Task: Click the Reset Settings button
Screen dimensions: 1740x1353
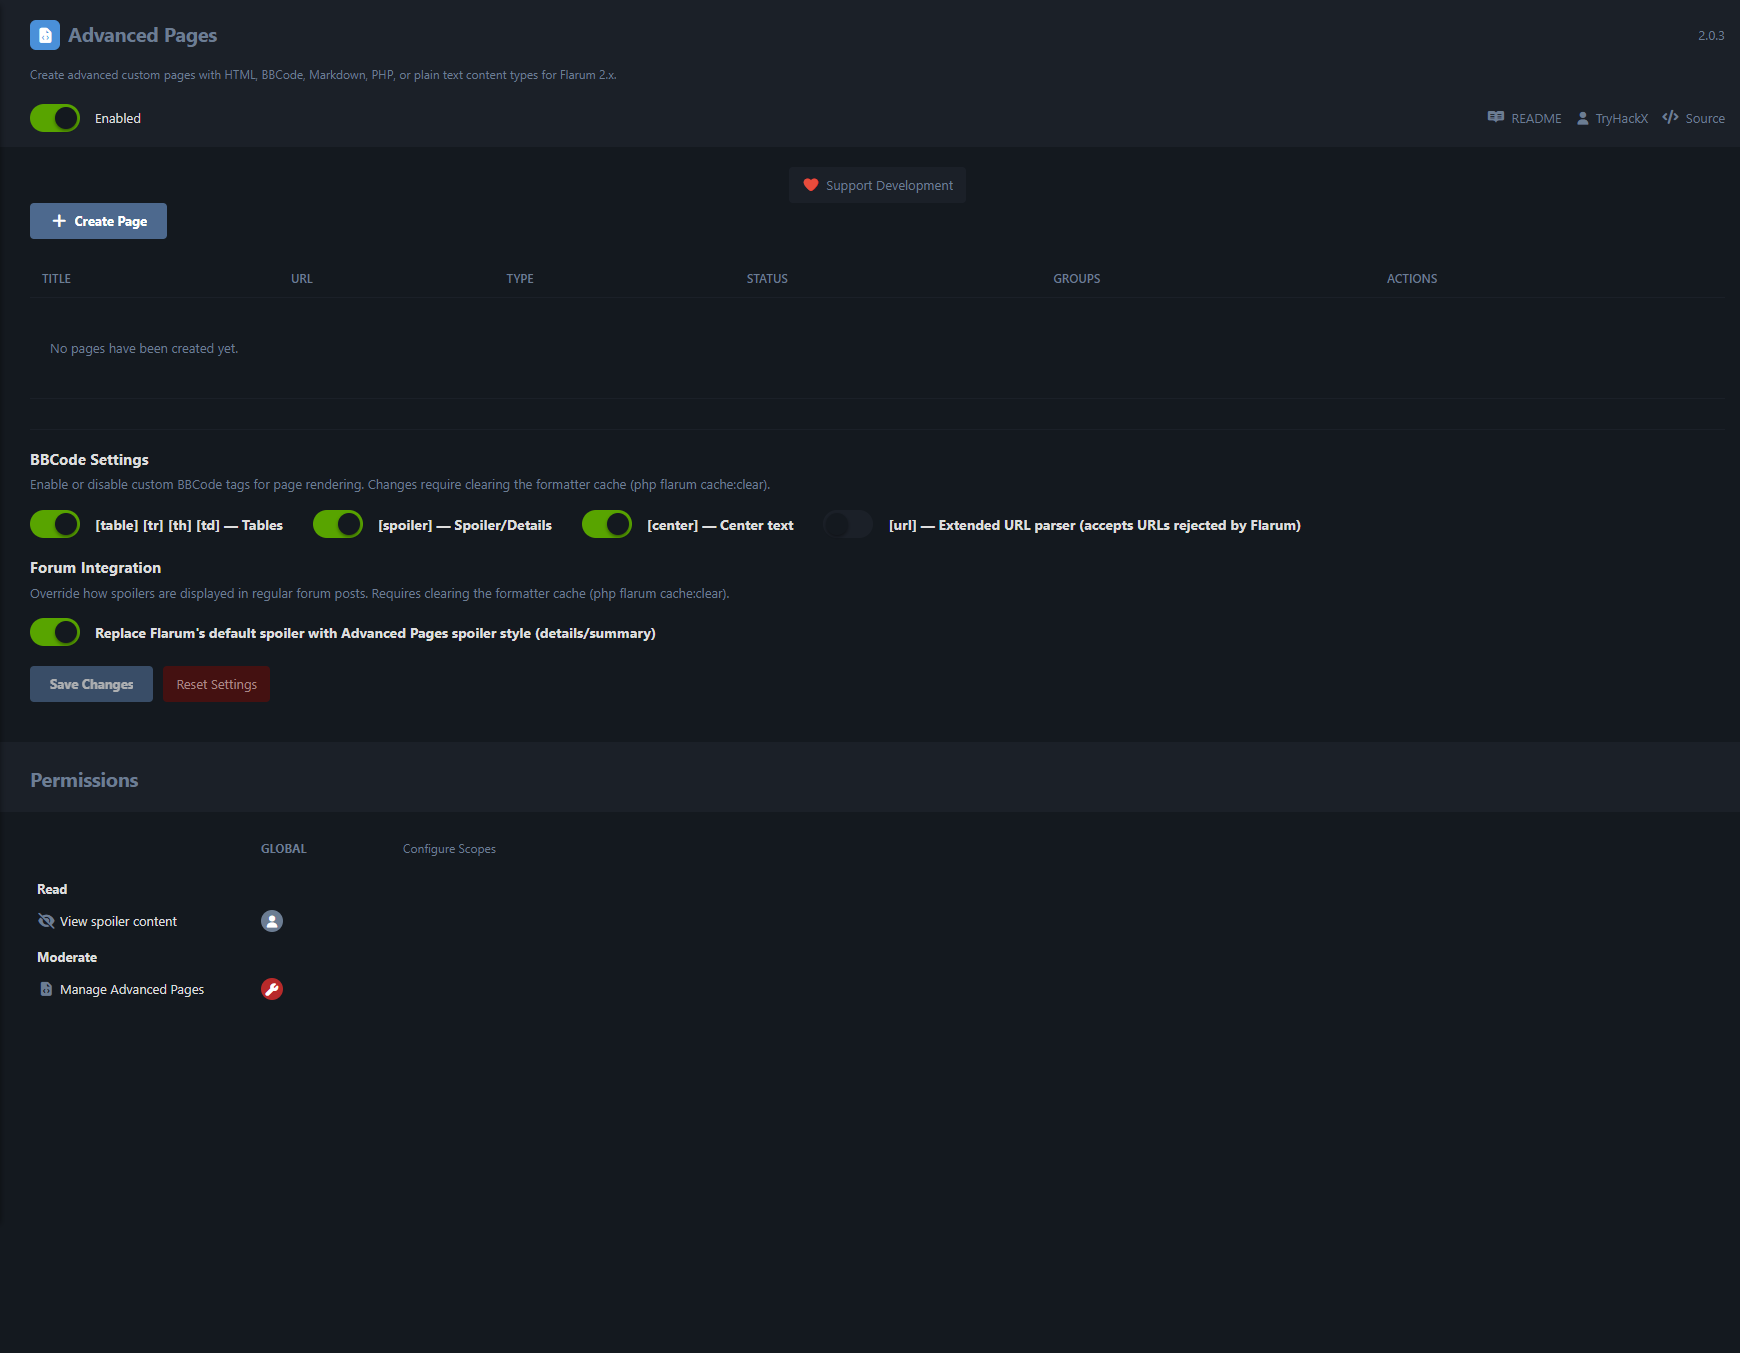Action: tap(217, 684)
